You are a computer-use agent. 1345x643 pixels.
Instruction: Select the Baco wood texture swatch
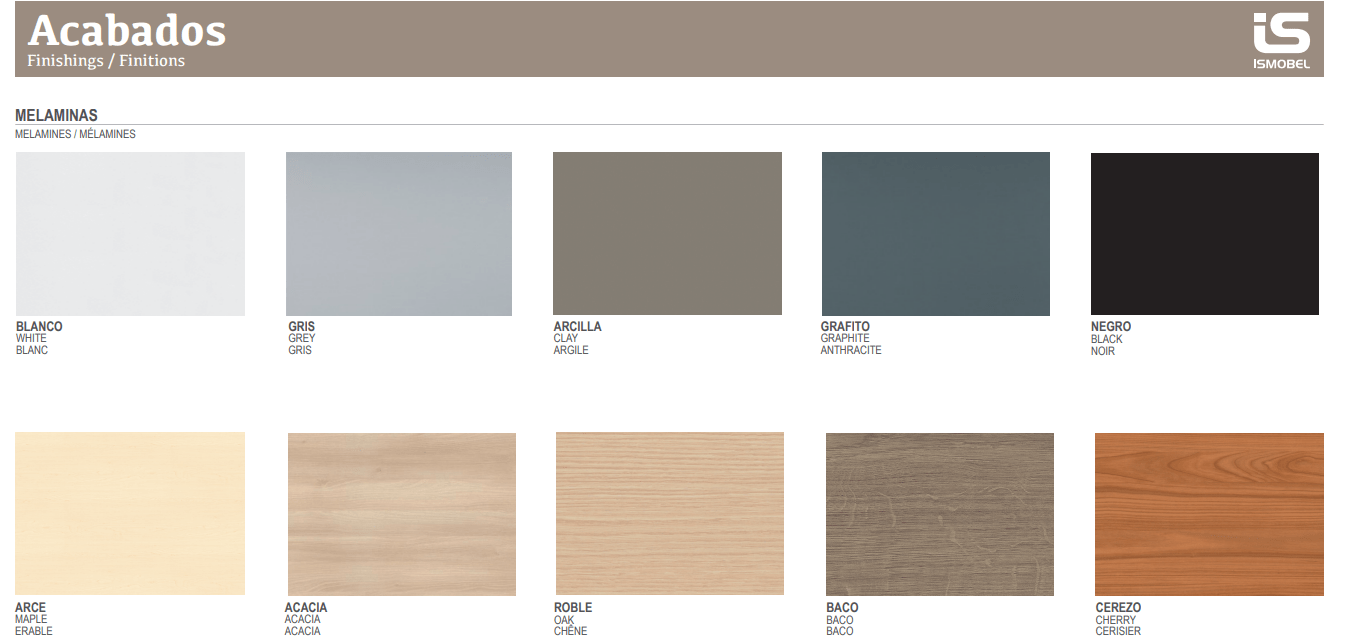tap(939, 514)
